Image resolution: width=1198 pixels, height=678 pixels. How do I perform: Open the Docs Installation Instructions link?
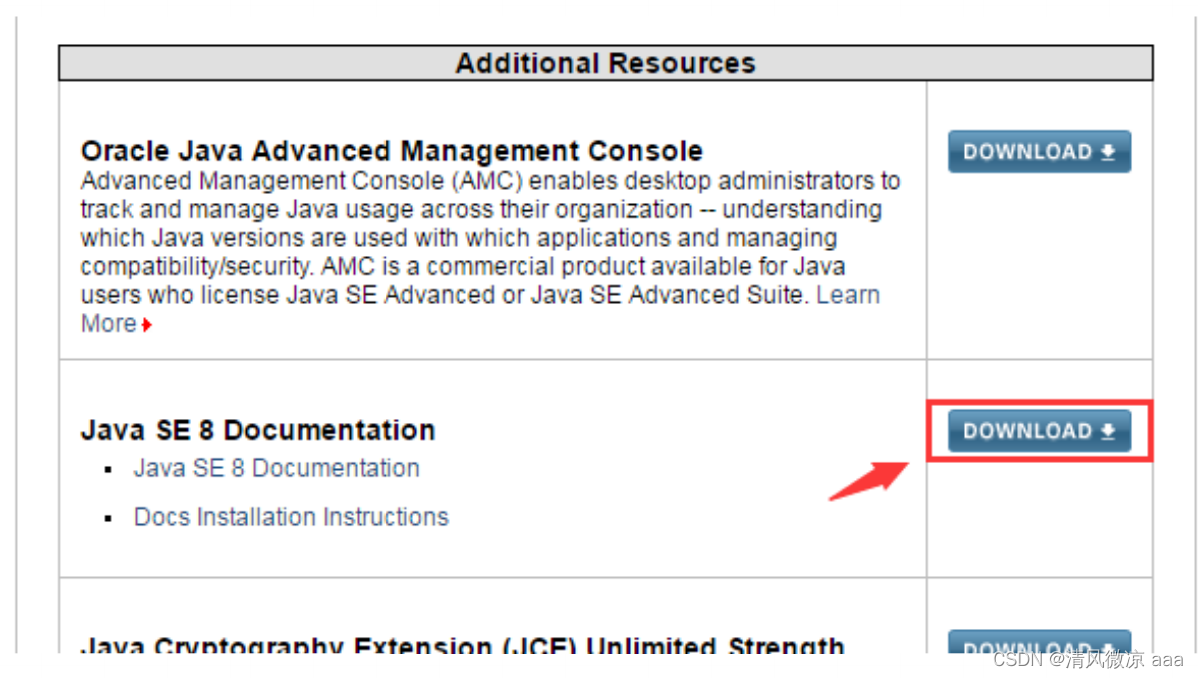click(291, 517)
